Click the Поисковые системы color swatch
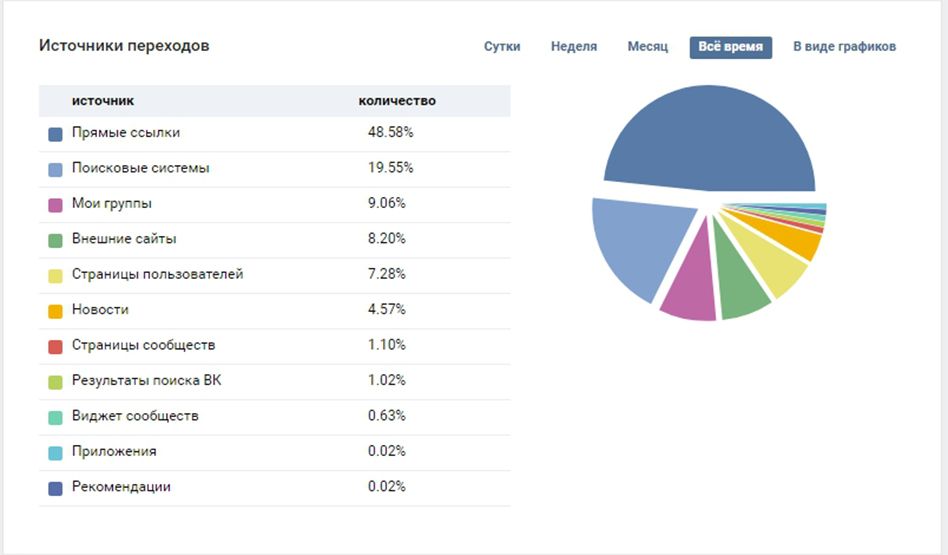The image size is (948, 555). (x=56, y=169)
